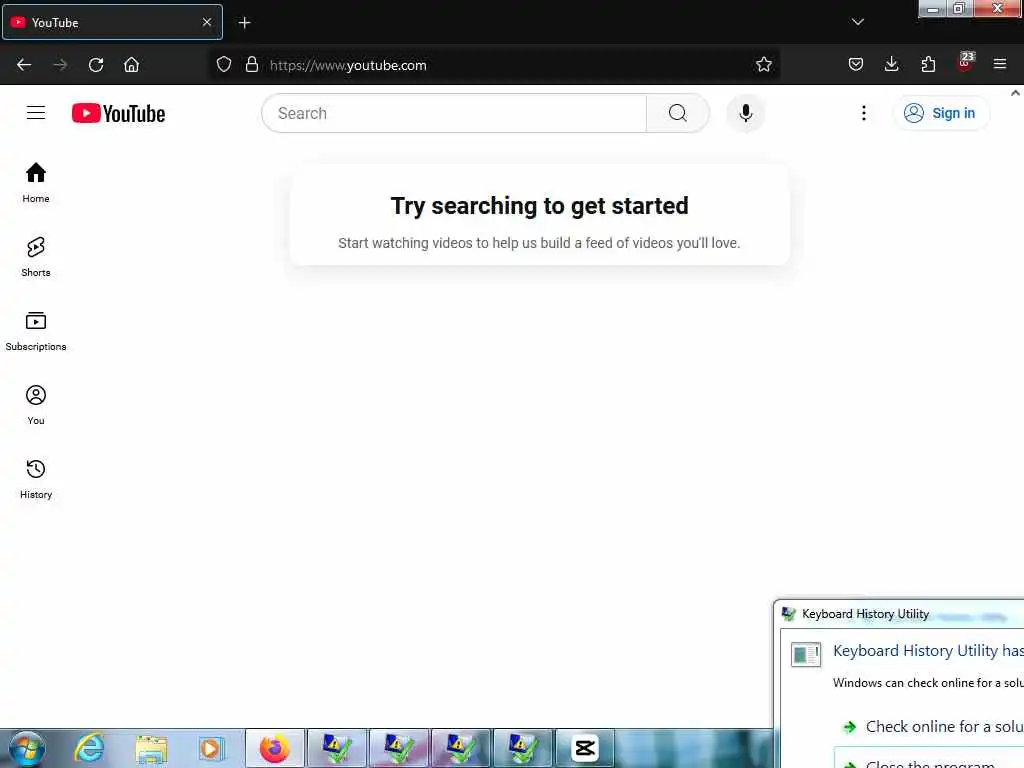Open tracking protection shield icon
Image resolution: width=1024 pixels, height=768 pixels.
(224, 65)
